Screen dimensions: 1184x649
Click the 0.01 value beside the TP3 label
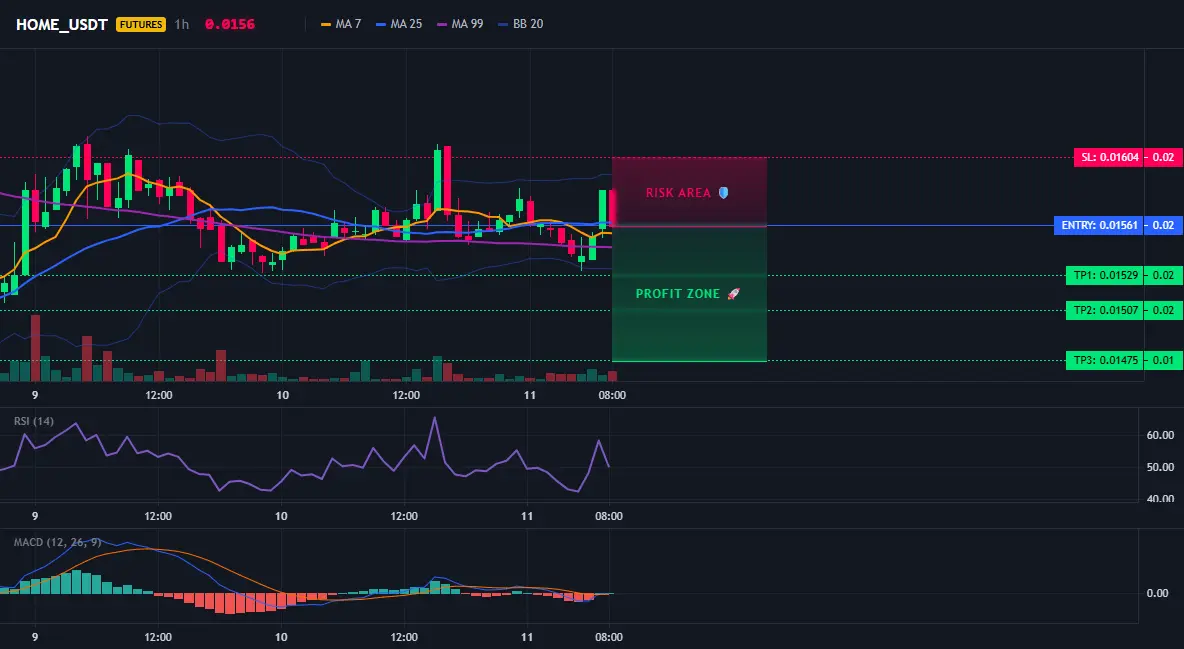[x=1164, y=360]
